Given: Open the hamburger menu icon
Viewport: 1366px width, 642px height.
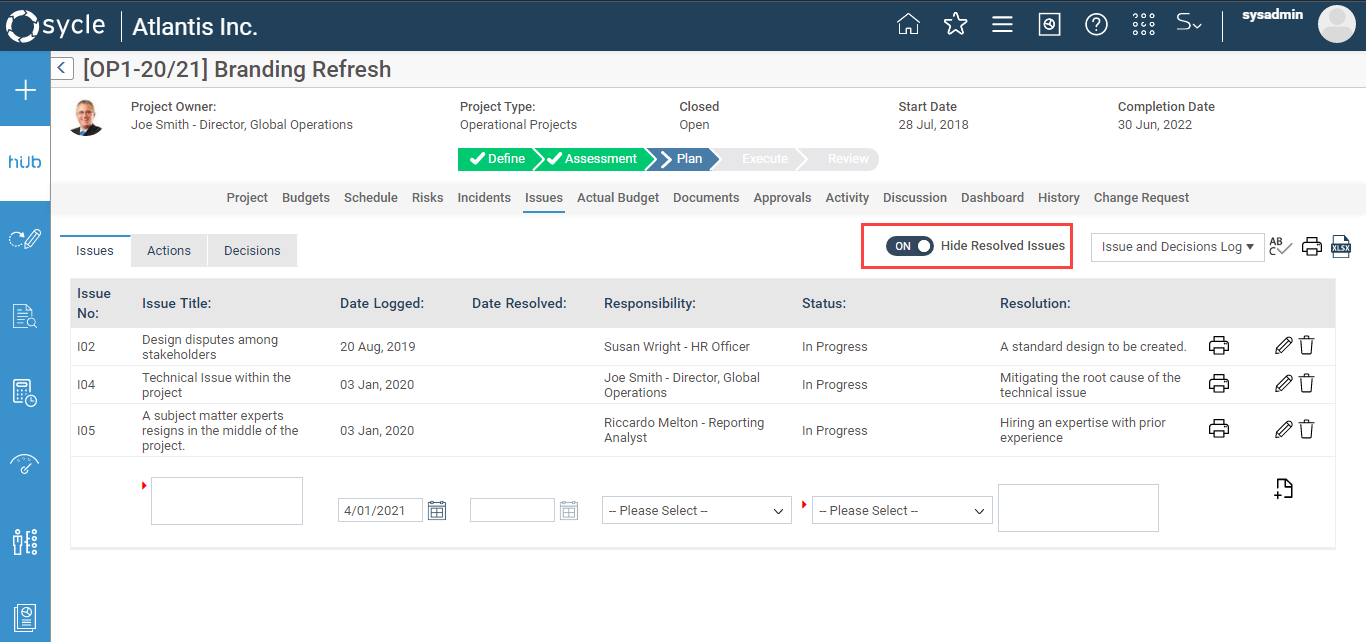Looking at the screenshot, I should click(x=1002, y=24).
